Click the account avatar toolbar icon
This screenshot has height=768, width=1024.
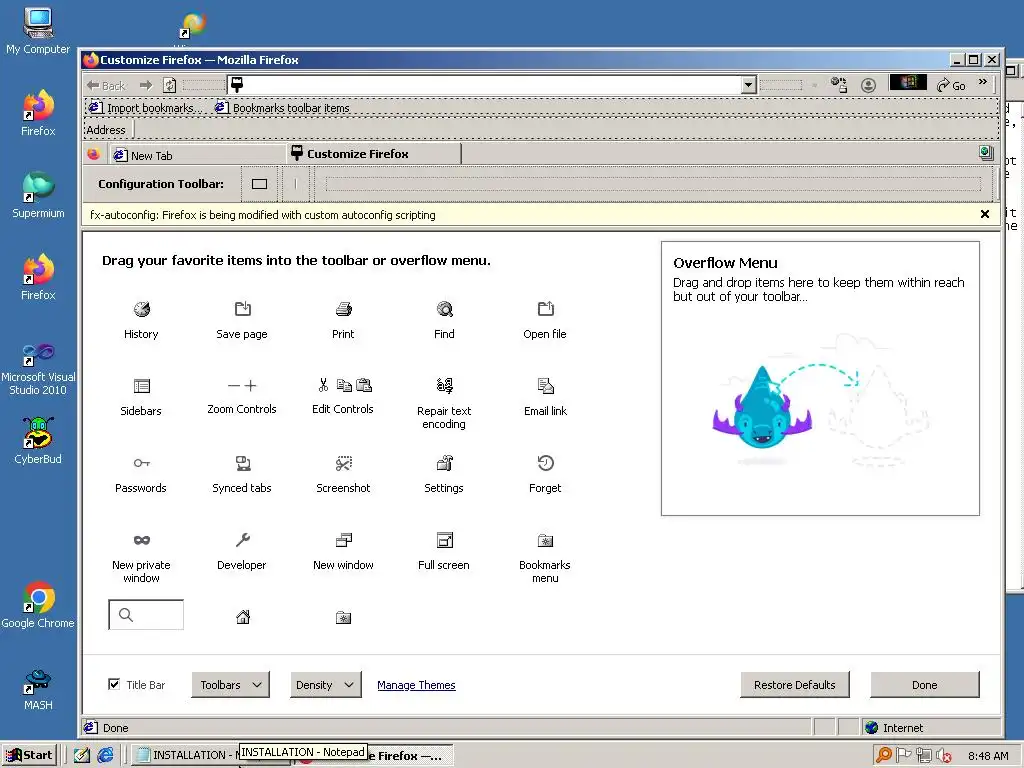pos(868,85)
